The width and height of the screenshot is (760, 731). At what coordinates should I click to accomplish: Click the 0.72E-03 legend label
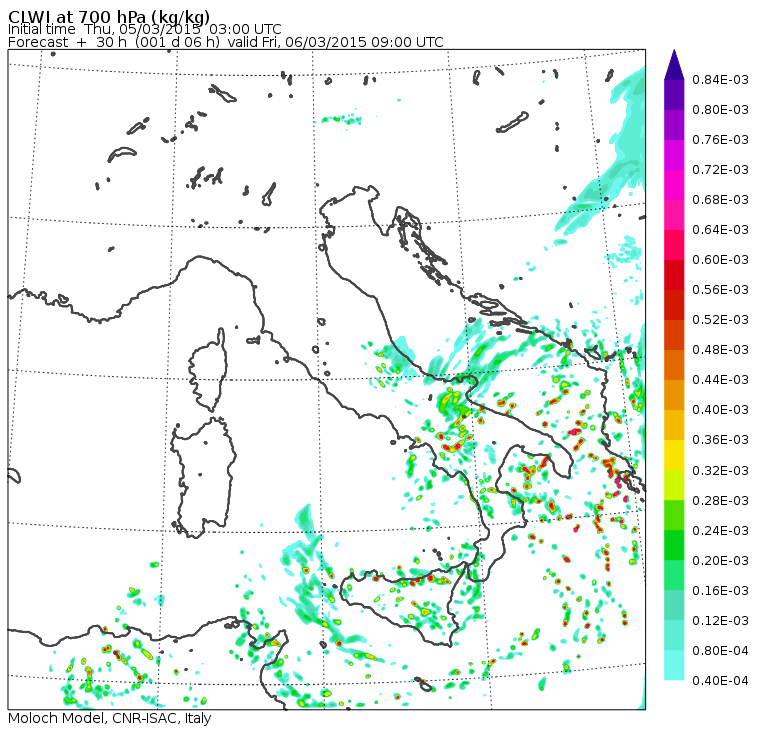(720, 170)
